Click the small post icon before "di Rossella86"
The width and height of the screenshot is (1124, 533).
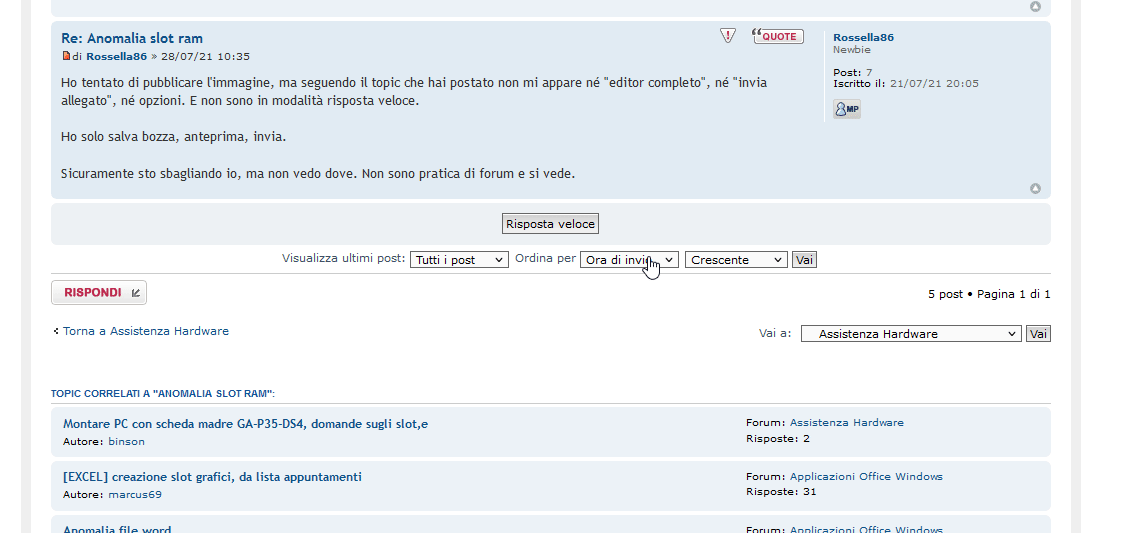(66, 56)
